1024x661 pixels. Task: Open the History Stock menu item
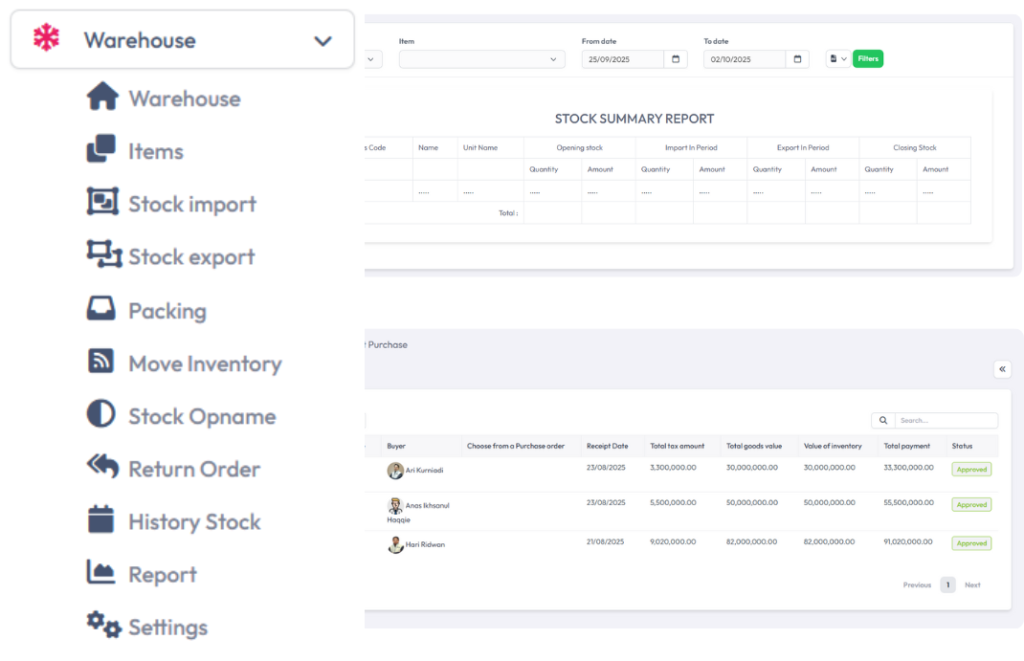tap(194, 521)
